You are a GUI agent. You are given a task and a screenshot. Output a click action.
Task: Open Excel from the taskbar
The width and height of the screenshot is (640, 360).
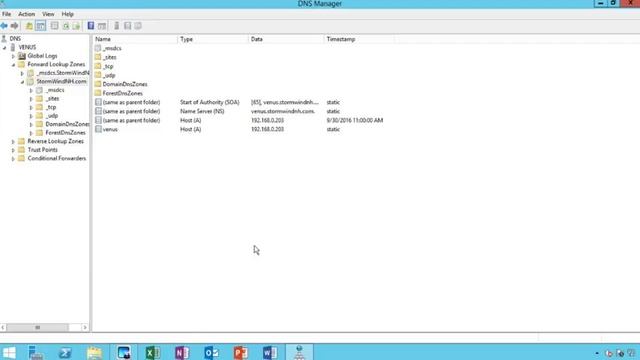click(x=153, y=352)
